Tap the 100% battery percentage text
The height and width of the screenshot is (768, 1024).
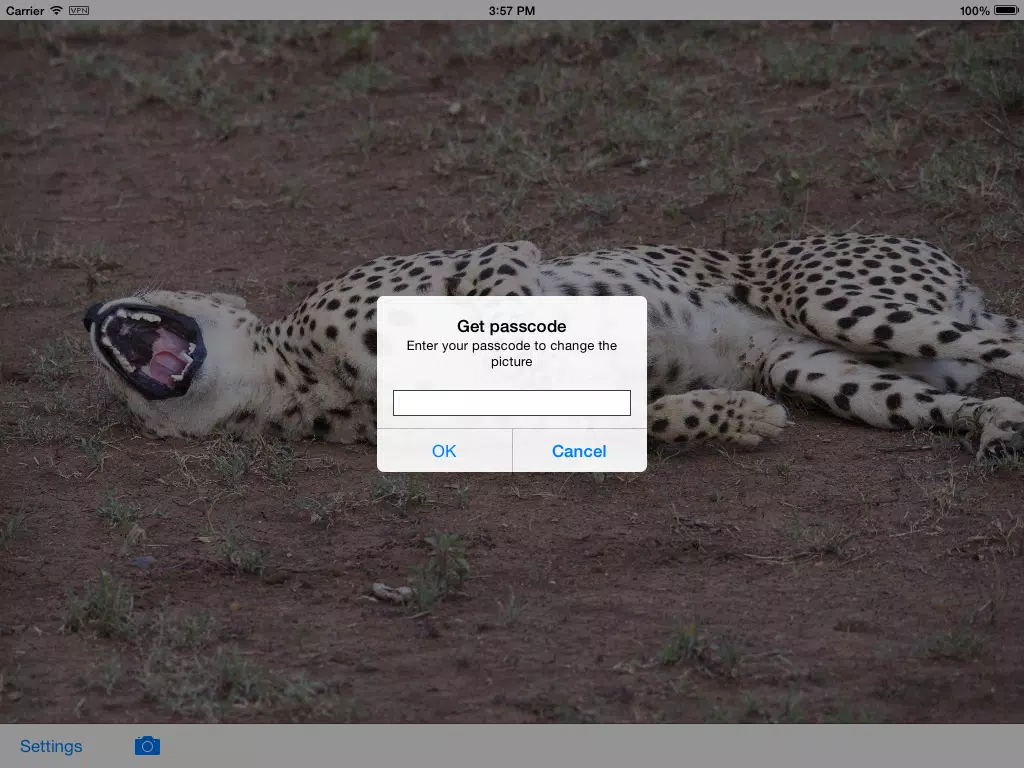[x=974, y=10]
